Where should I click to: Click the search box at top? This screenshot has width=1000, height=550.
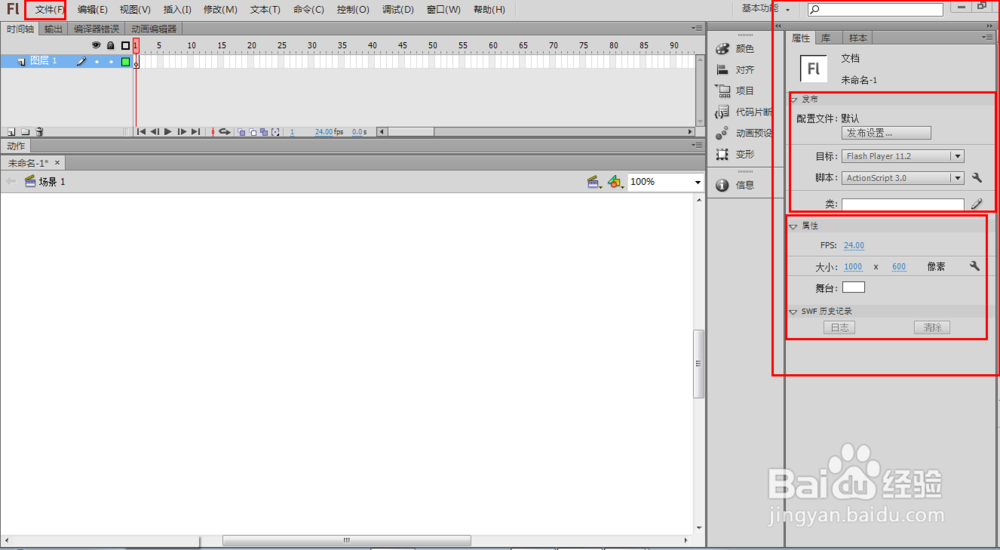[875, 10]
